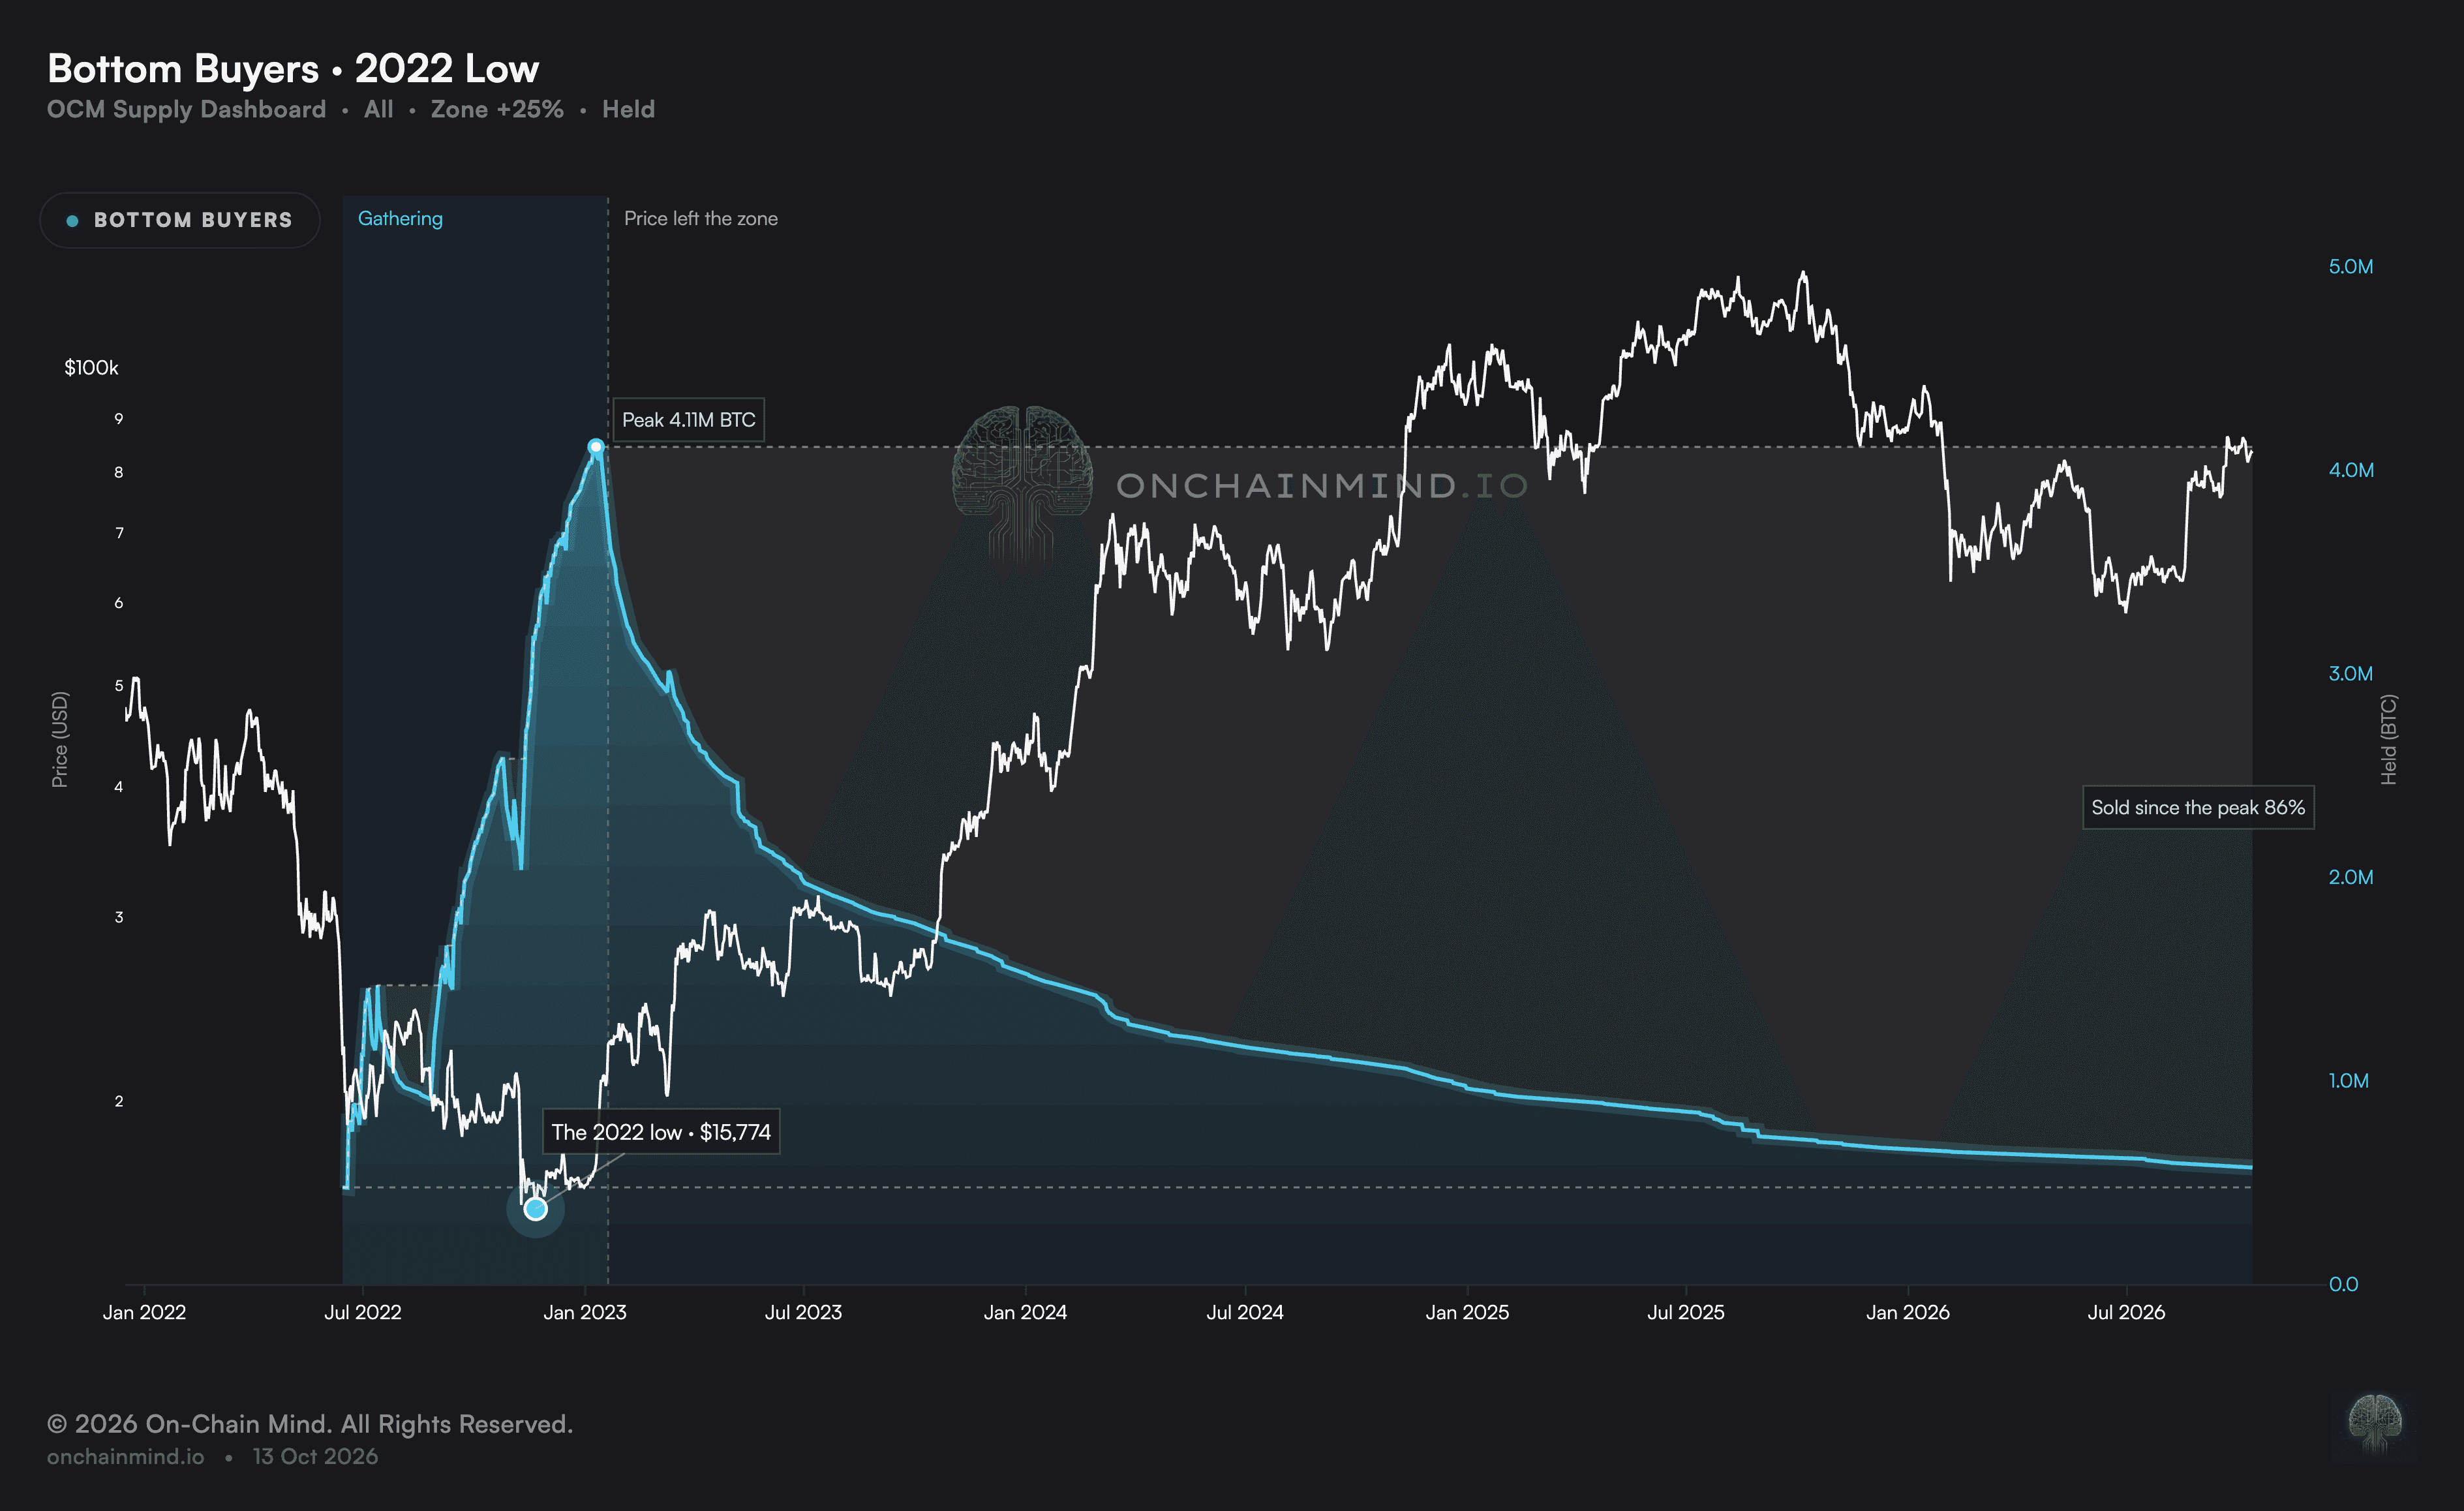The image size is (2464, 1511).
Task: Click the 'Jul 2025' x-axis label
Action: (1686, 1312)
